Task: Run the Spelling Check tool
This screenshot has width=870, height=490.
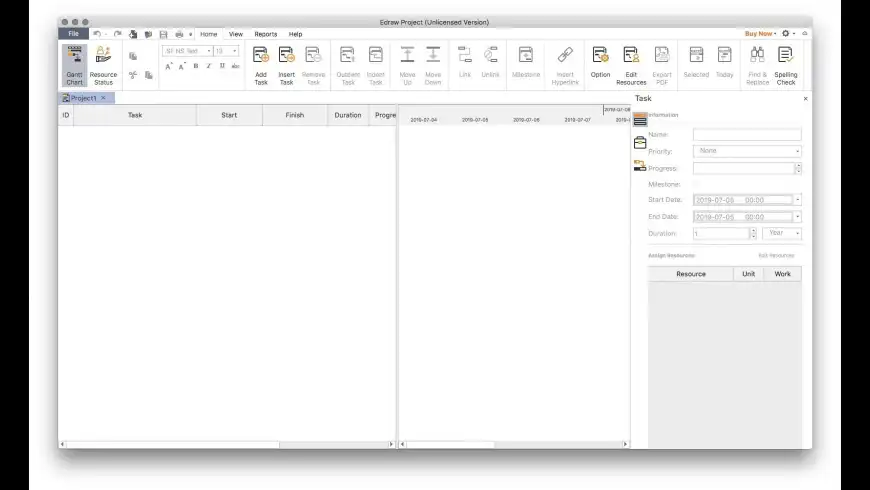Action: pos(786,64)
